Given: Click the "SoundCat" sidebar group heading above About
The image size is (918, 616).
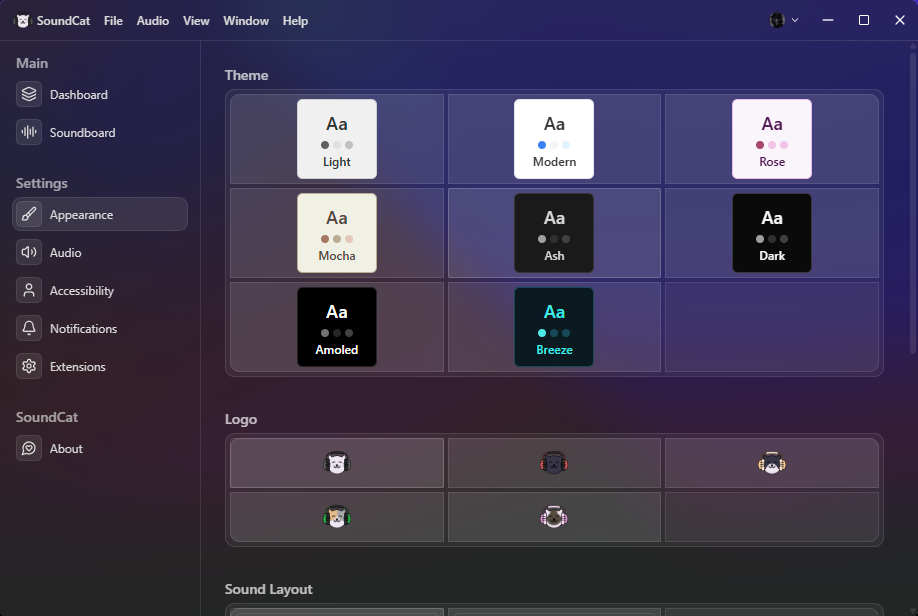Looking at the screenshot, I should point(47,417).
